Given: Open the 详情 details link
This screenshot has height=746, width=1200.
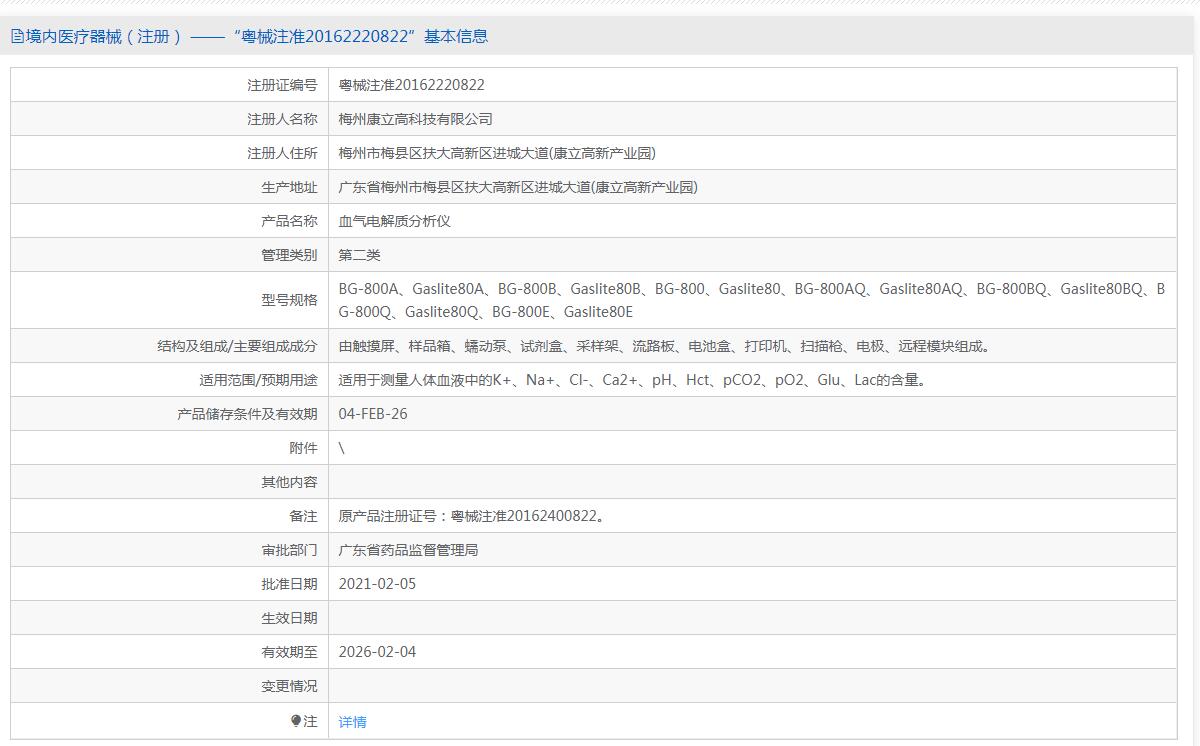Looking at the screenshot, I should click(352, 722).
